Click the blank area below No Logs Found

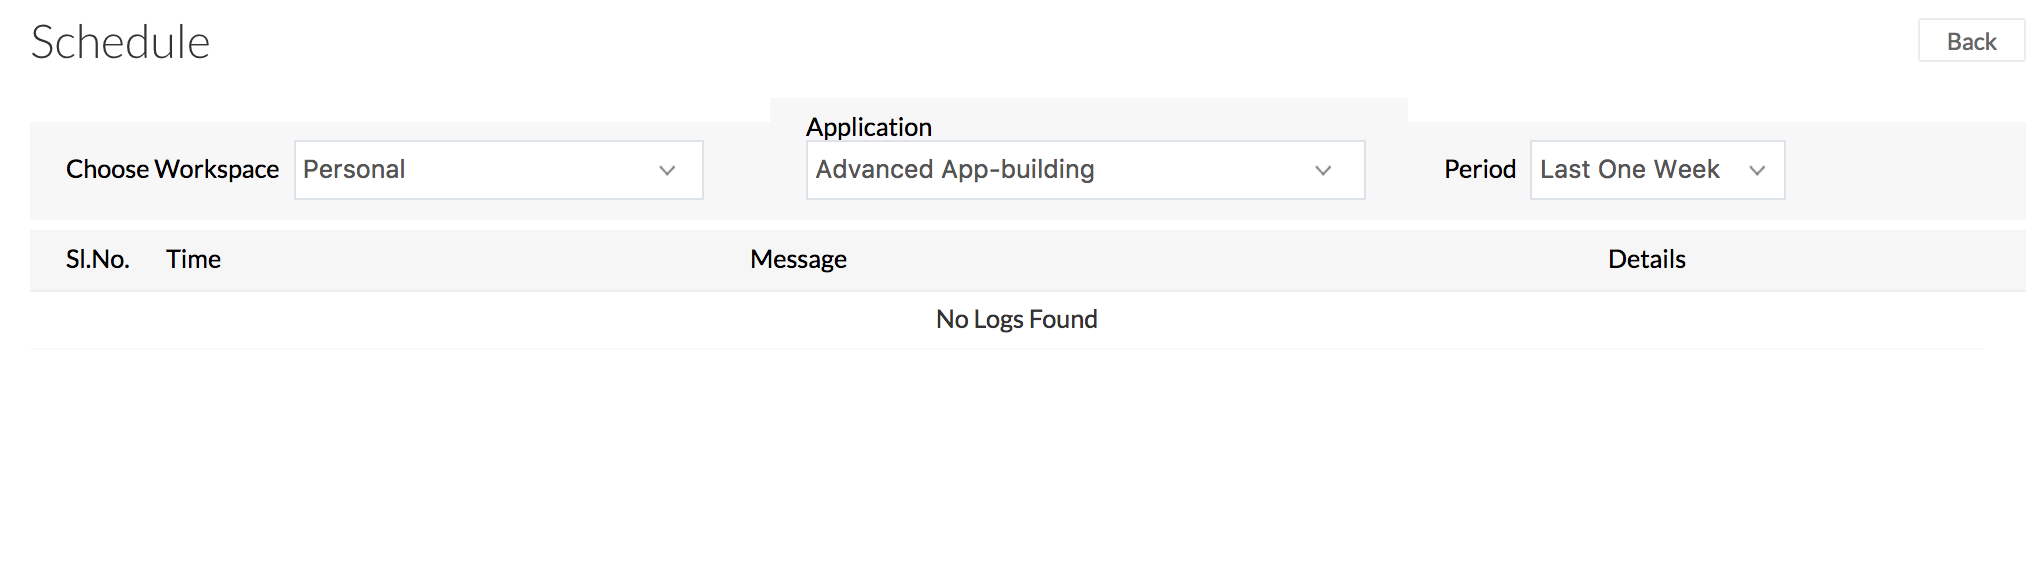click(1016, 460)
